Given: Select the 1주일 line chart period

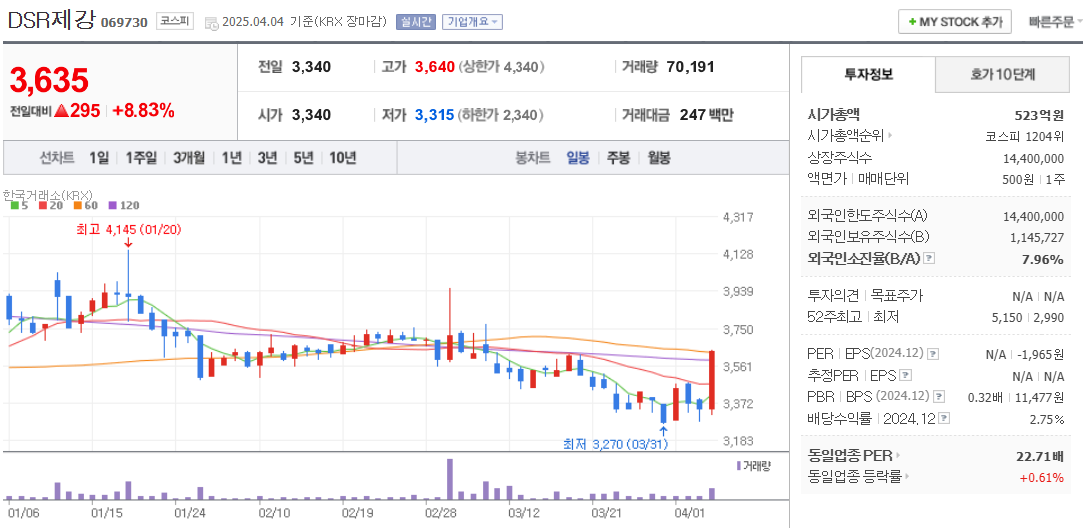Looking at the screenshot, I should click(x=142, y=158).
